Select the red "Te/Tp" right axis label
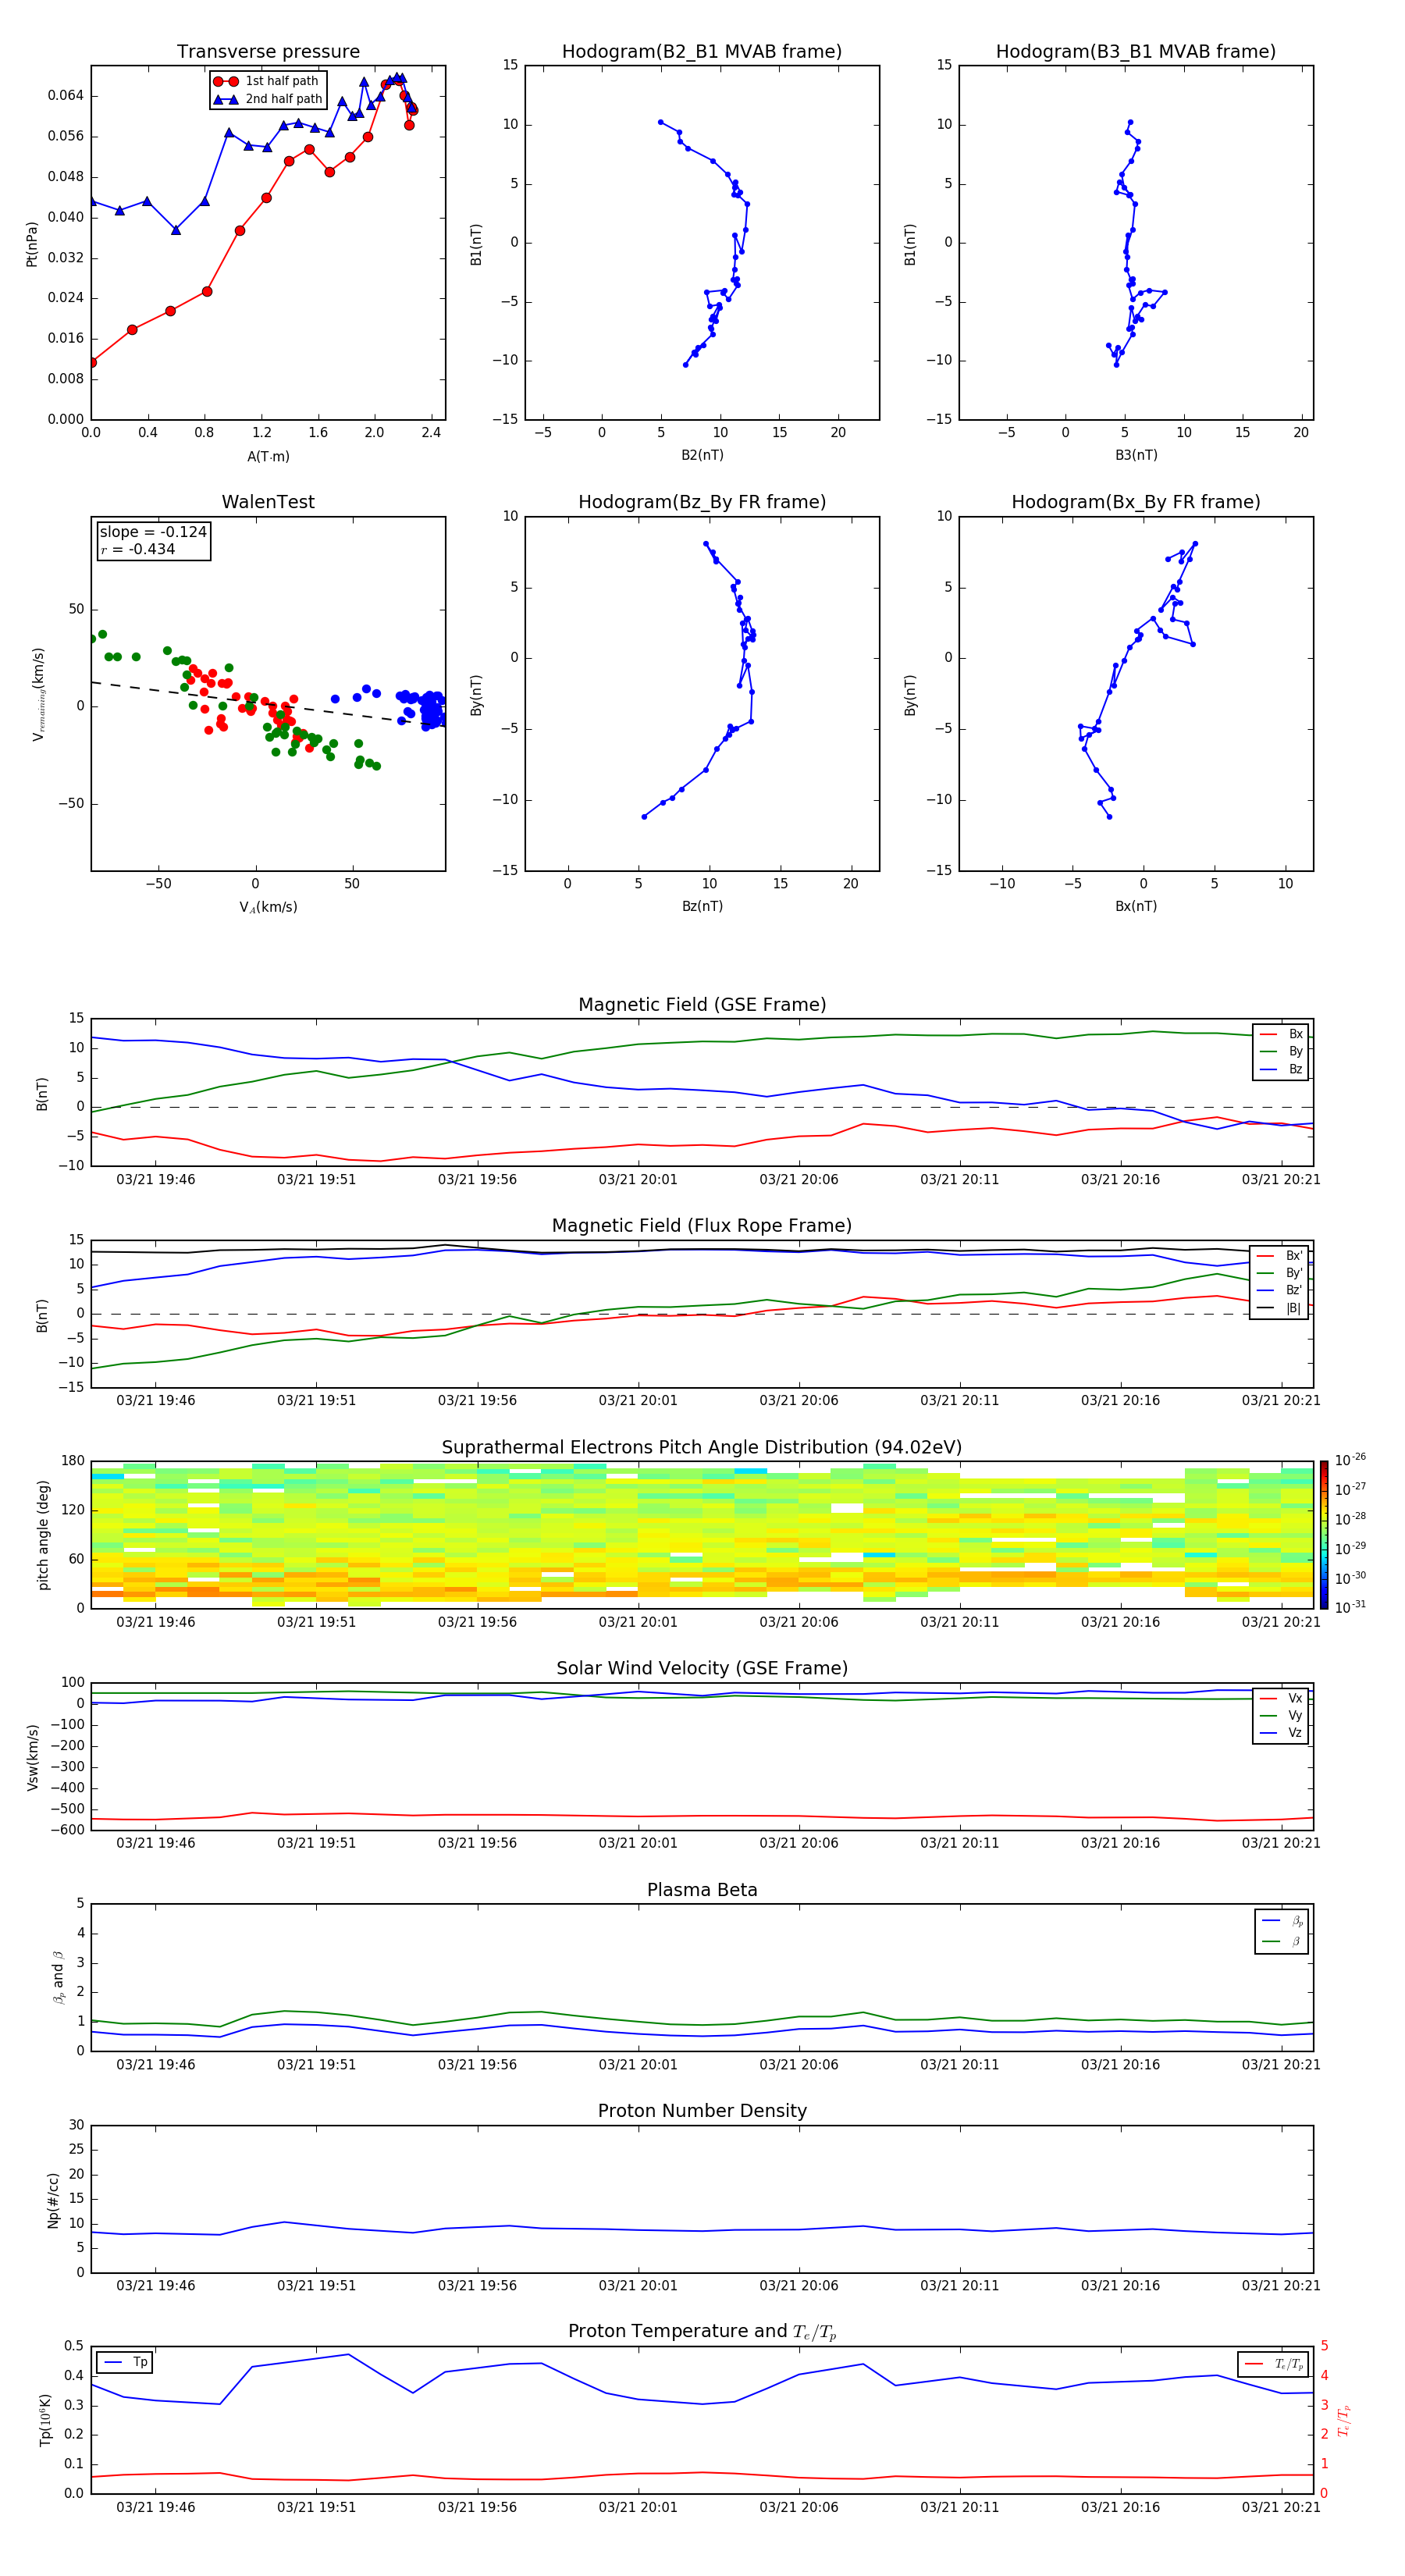This screenshot has height=2576, width=1405. (1344, 2420)
